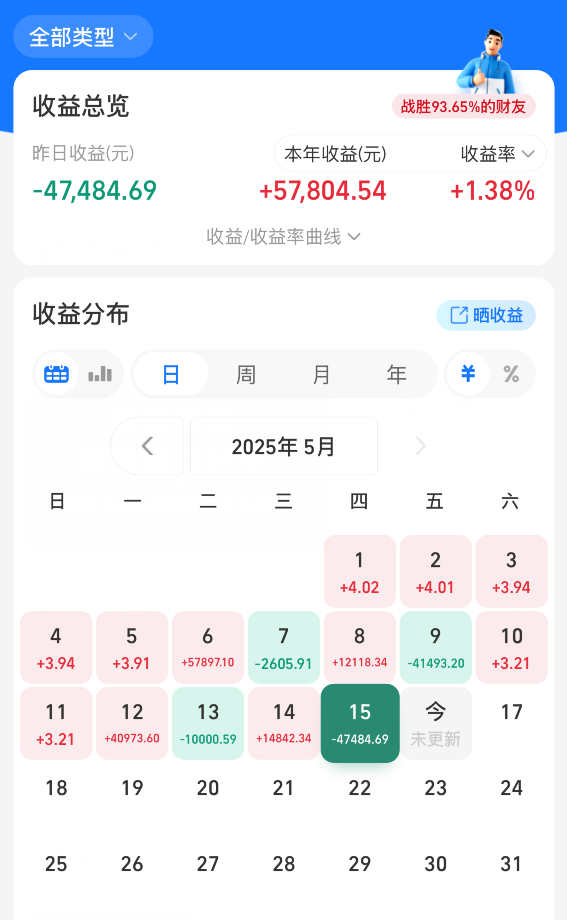Open the 2025年5月 month picker
The width and height of the screenshot is (567, 920).
click(284, 446)
